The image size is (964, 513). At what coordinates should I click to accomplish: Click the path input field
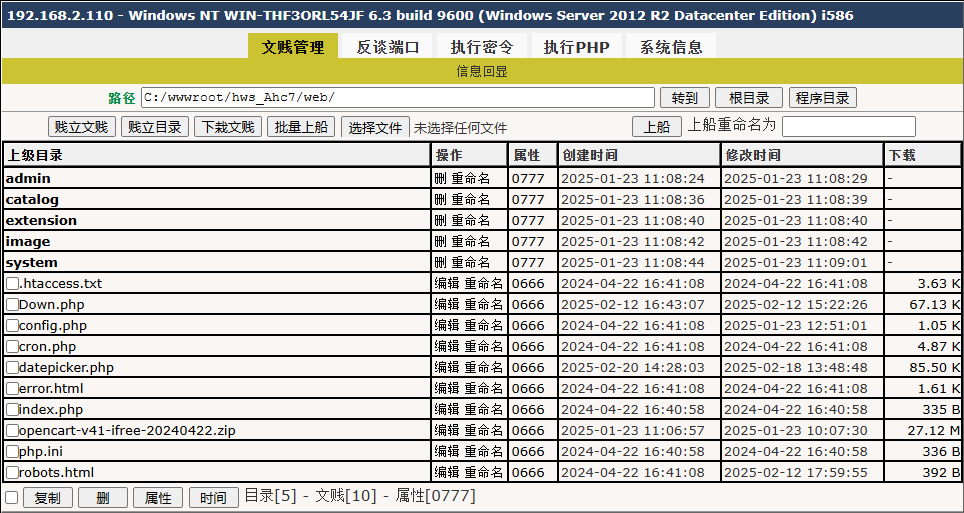pyautogui.click(x=398, y=98)
